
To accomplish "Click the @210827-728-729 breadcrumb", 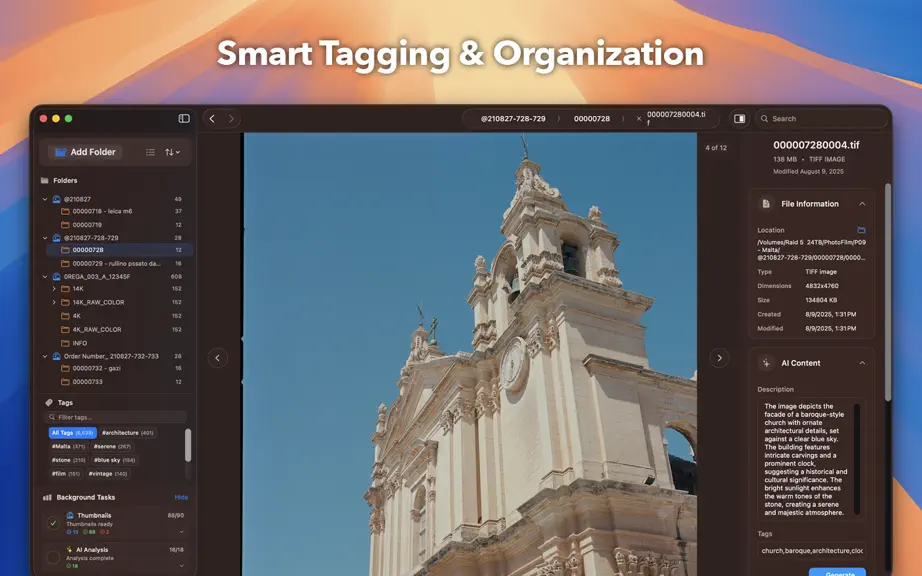I will pyautogui.click(x=513, y=119).
